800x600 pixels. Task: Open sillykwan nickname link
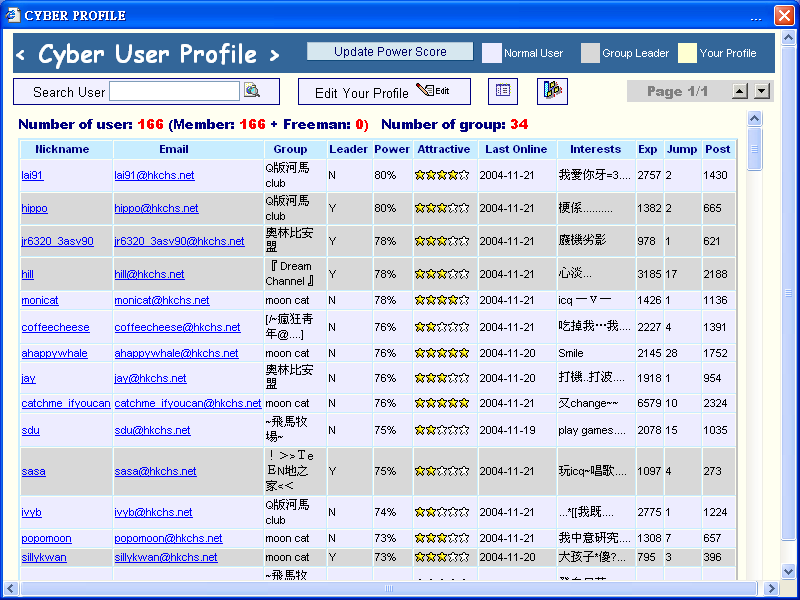44,557
